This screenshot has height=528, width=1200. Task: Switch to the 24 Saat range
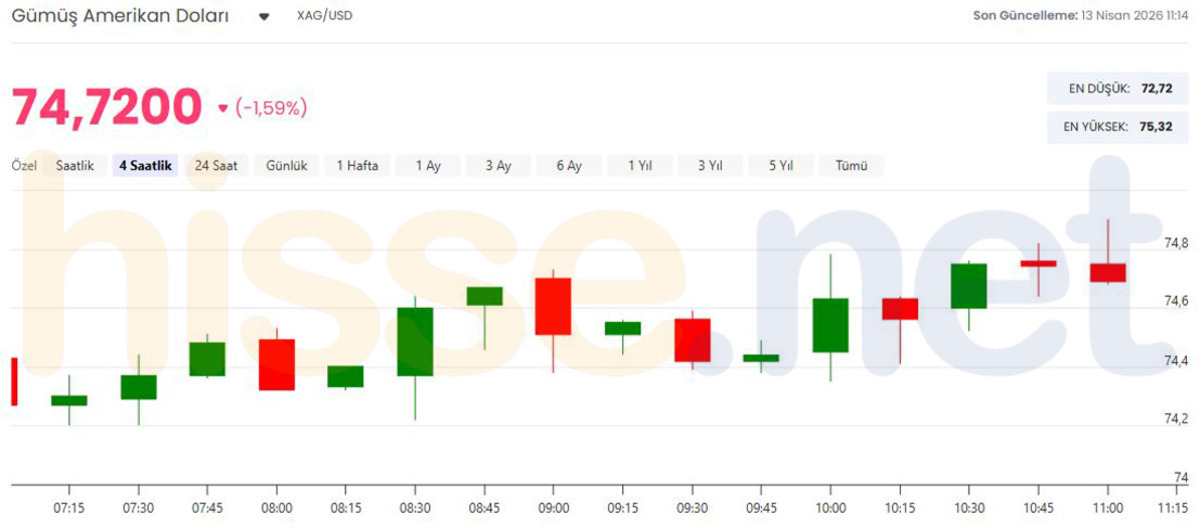(216, 166)
